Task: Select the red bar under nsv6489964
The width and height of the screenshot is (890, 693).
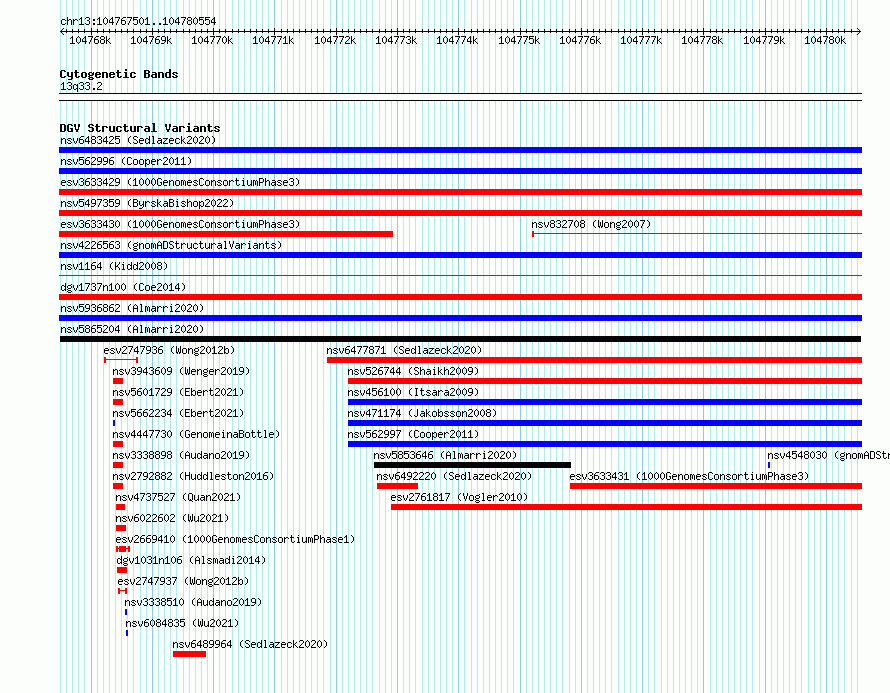Action: [190, 654]
